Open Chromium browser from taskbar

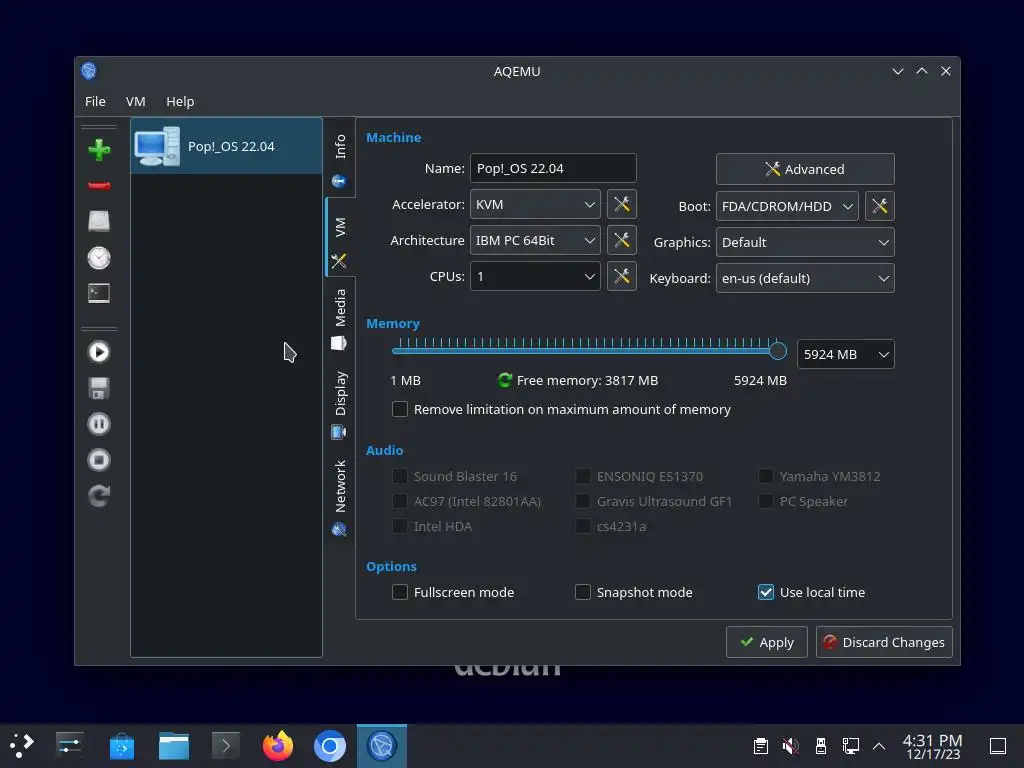330,746
